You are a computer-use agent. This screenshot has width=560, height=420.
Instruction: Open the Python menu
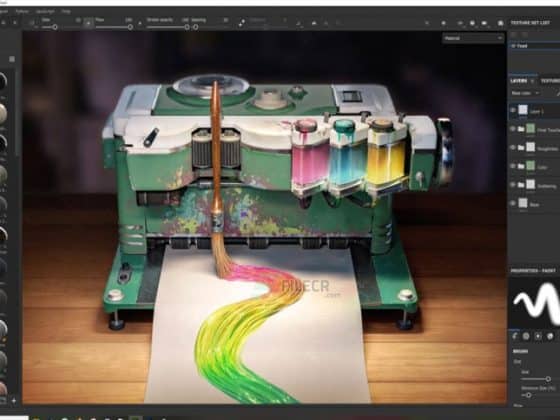coord(22,11)
